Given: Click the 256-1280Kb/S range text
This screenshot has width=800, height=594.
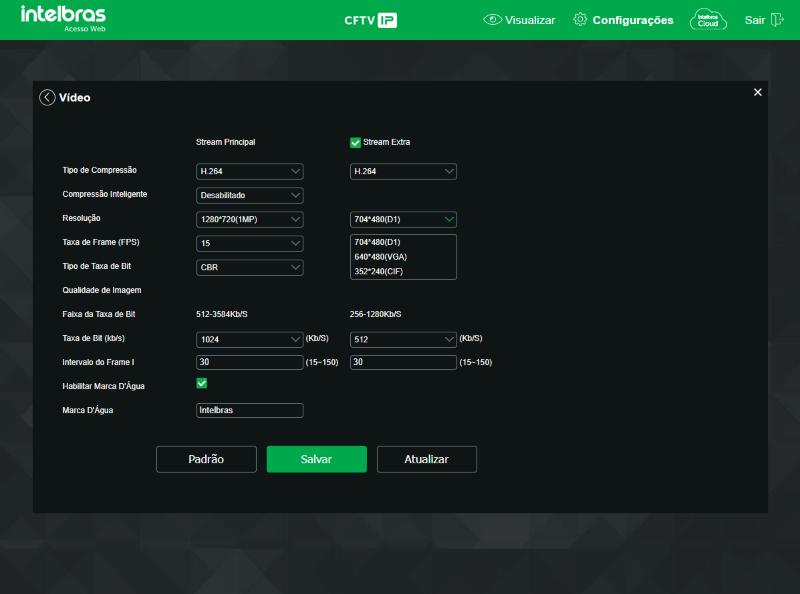Looking at the screenshot, I should click(x=376, y=314).
